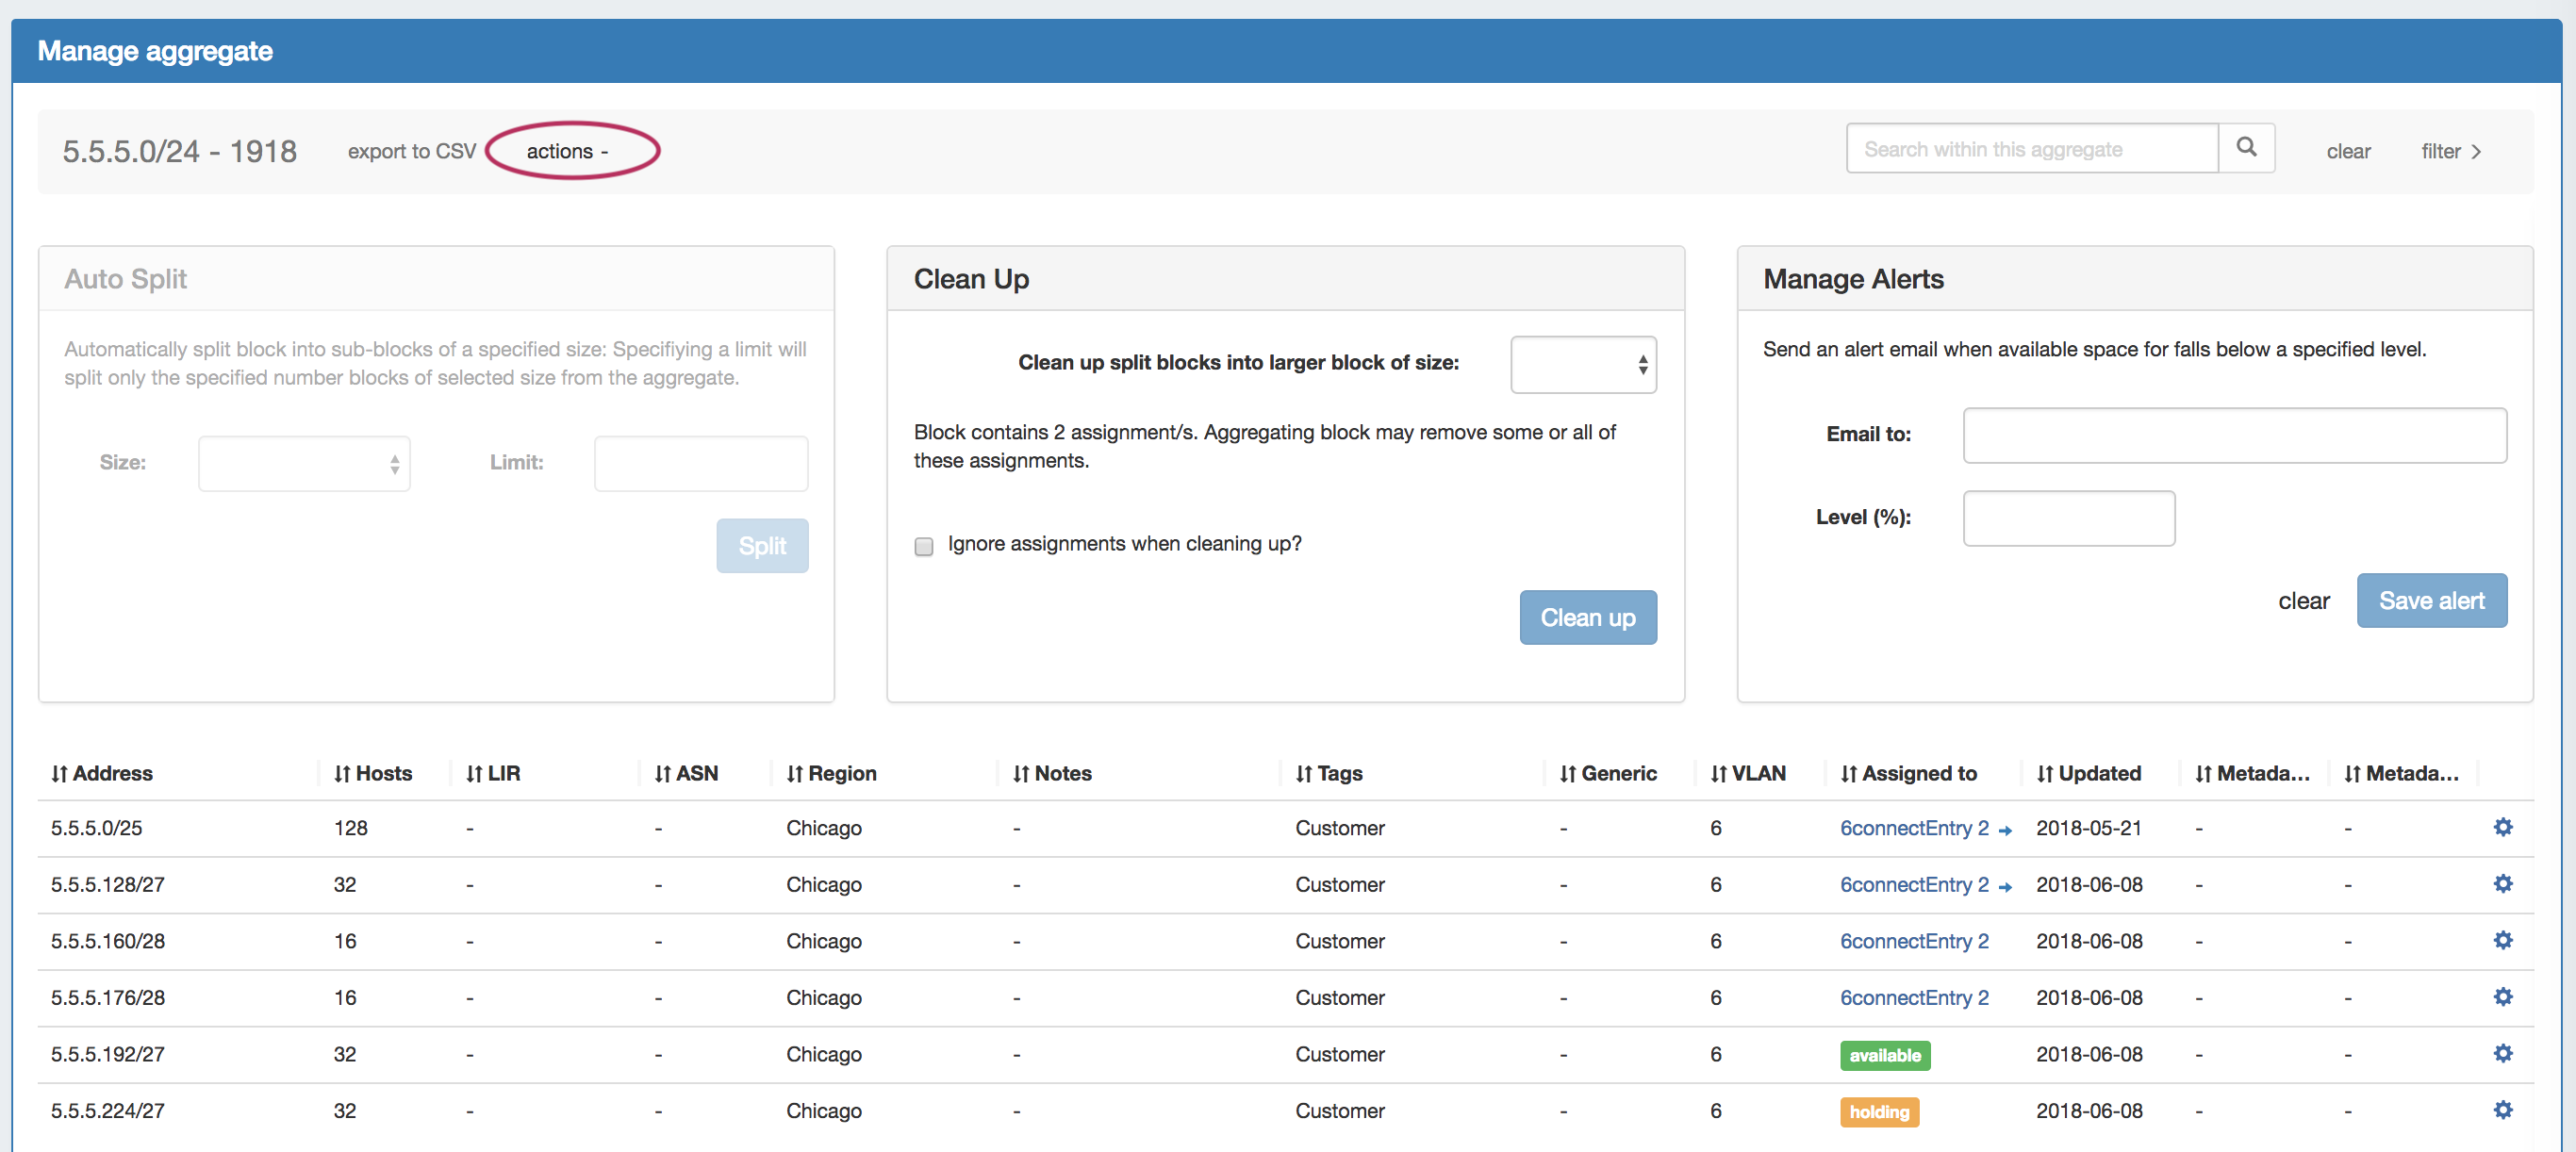Sort table by Address column
The width and height of the screenshot is (2576, 1152).
[x=102, y=773]
